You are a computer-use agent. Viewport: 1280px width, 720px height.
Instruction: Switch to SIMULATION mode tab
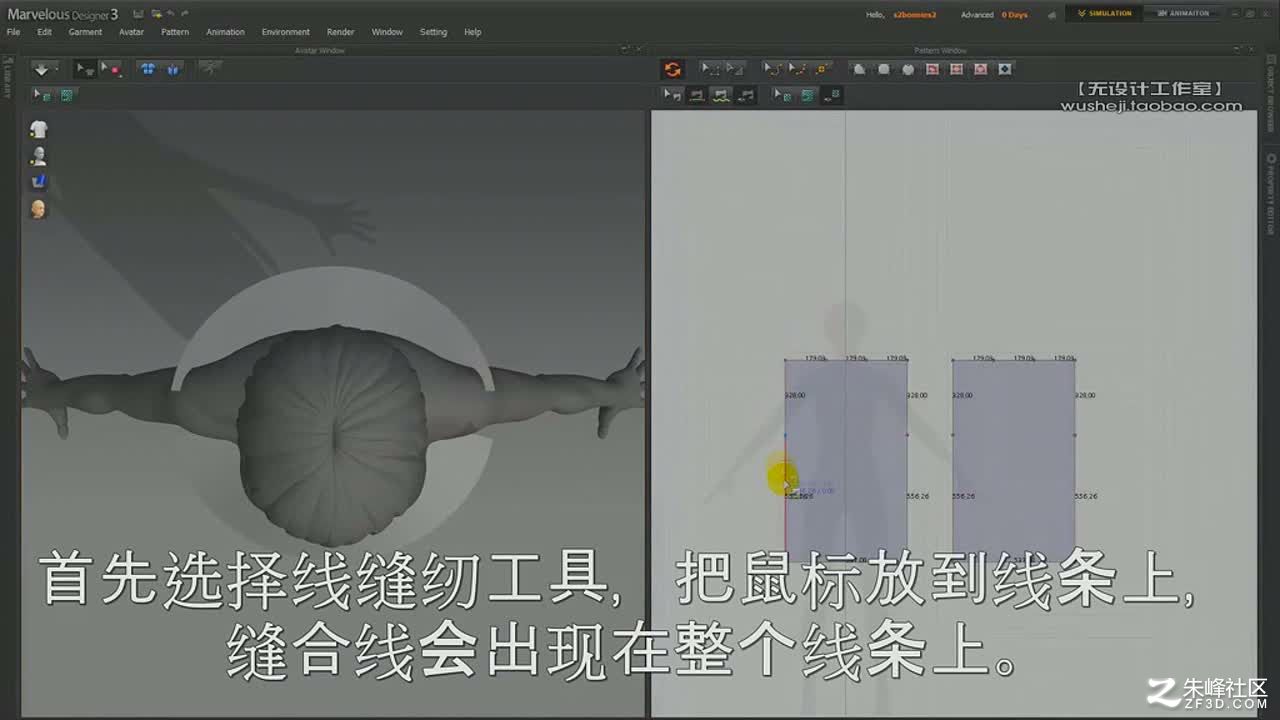(1105, 14)
